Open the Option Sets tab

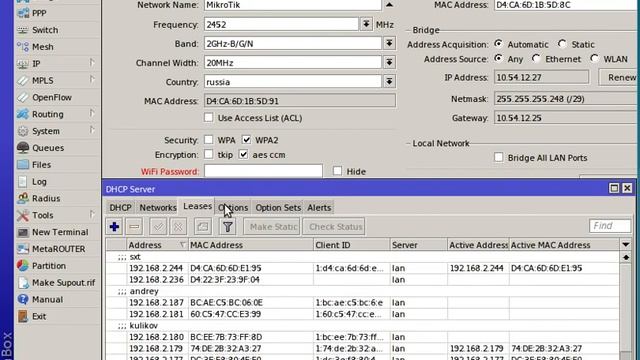tap(278, 207)
